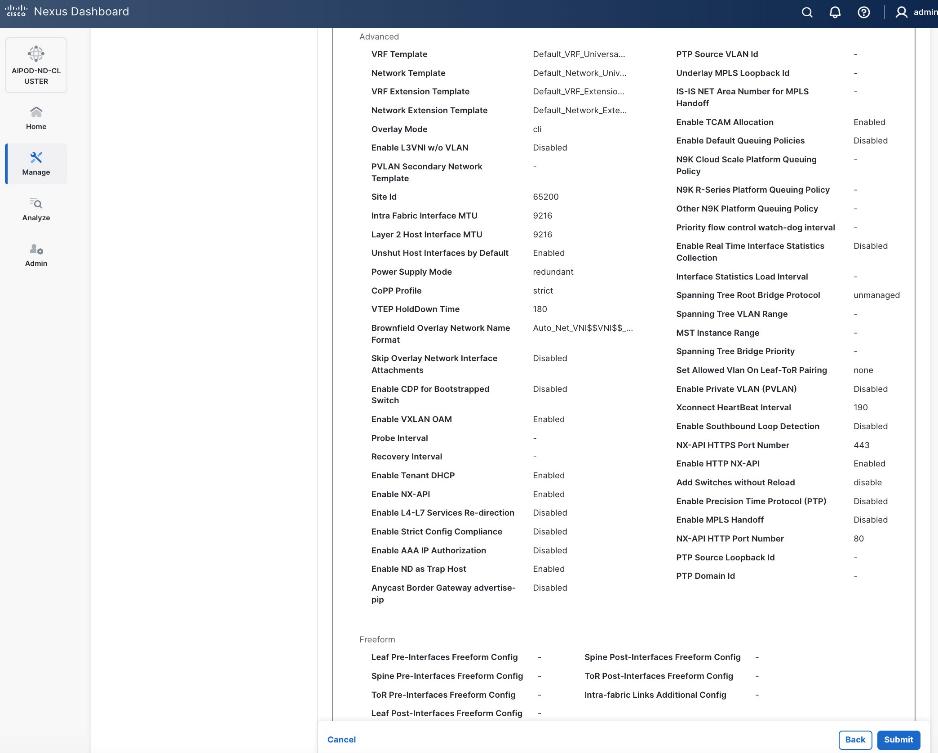
Task: Collapse the Freeform settings section
Action: [x=377, y=639]
